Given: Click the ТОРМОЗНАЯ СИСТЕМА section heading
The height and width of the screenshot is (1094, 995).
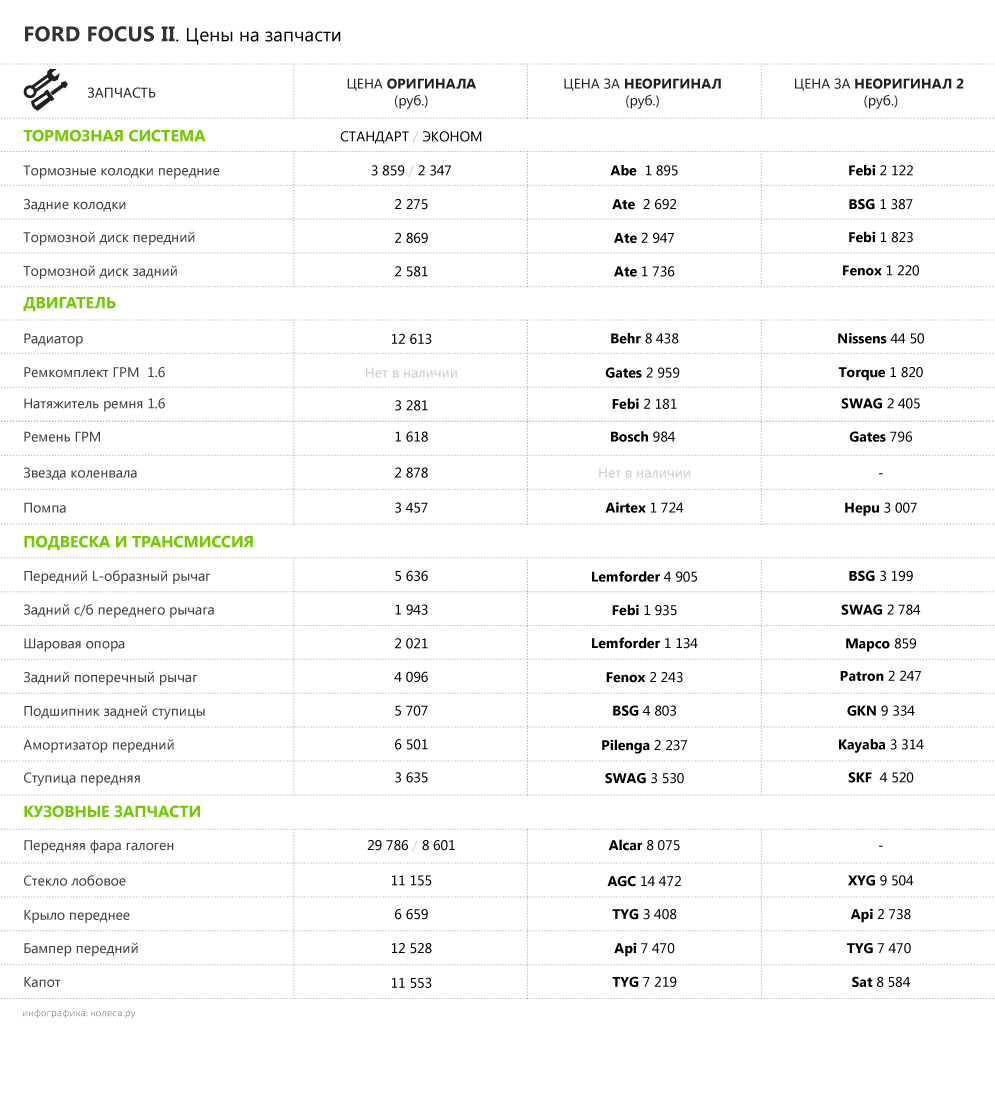Looking at the screenshot, I should 114,136.
